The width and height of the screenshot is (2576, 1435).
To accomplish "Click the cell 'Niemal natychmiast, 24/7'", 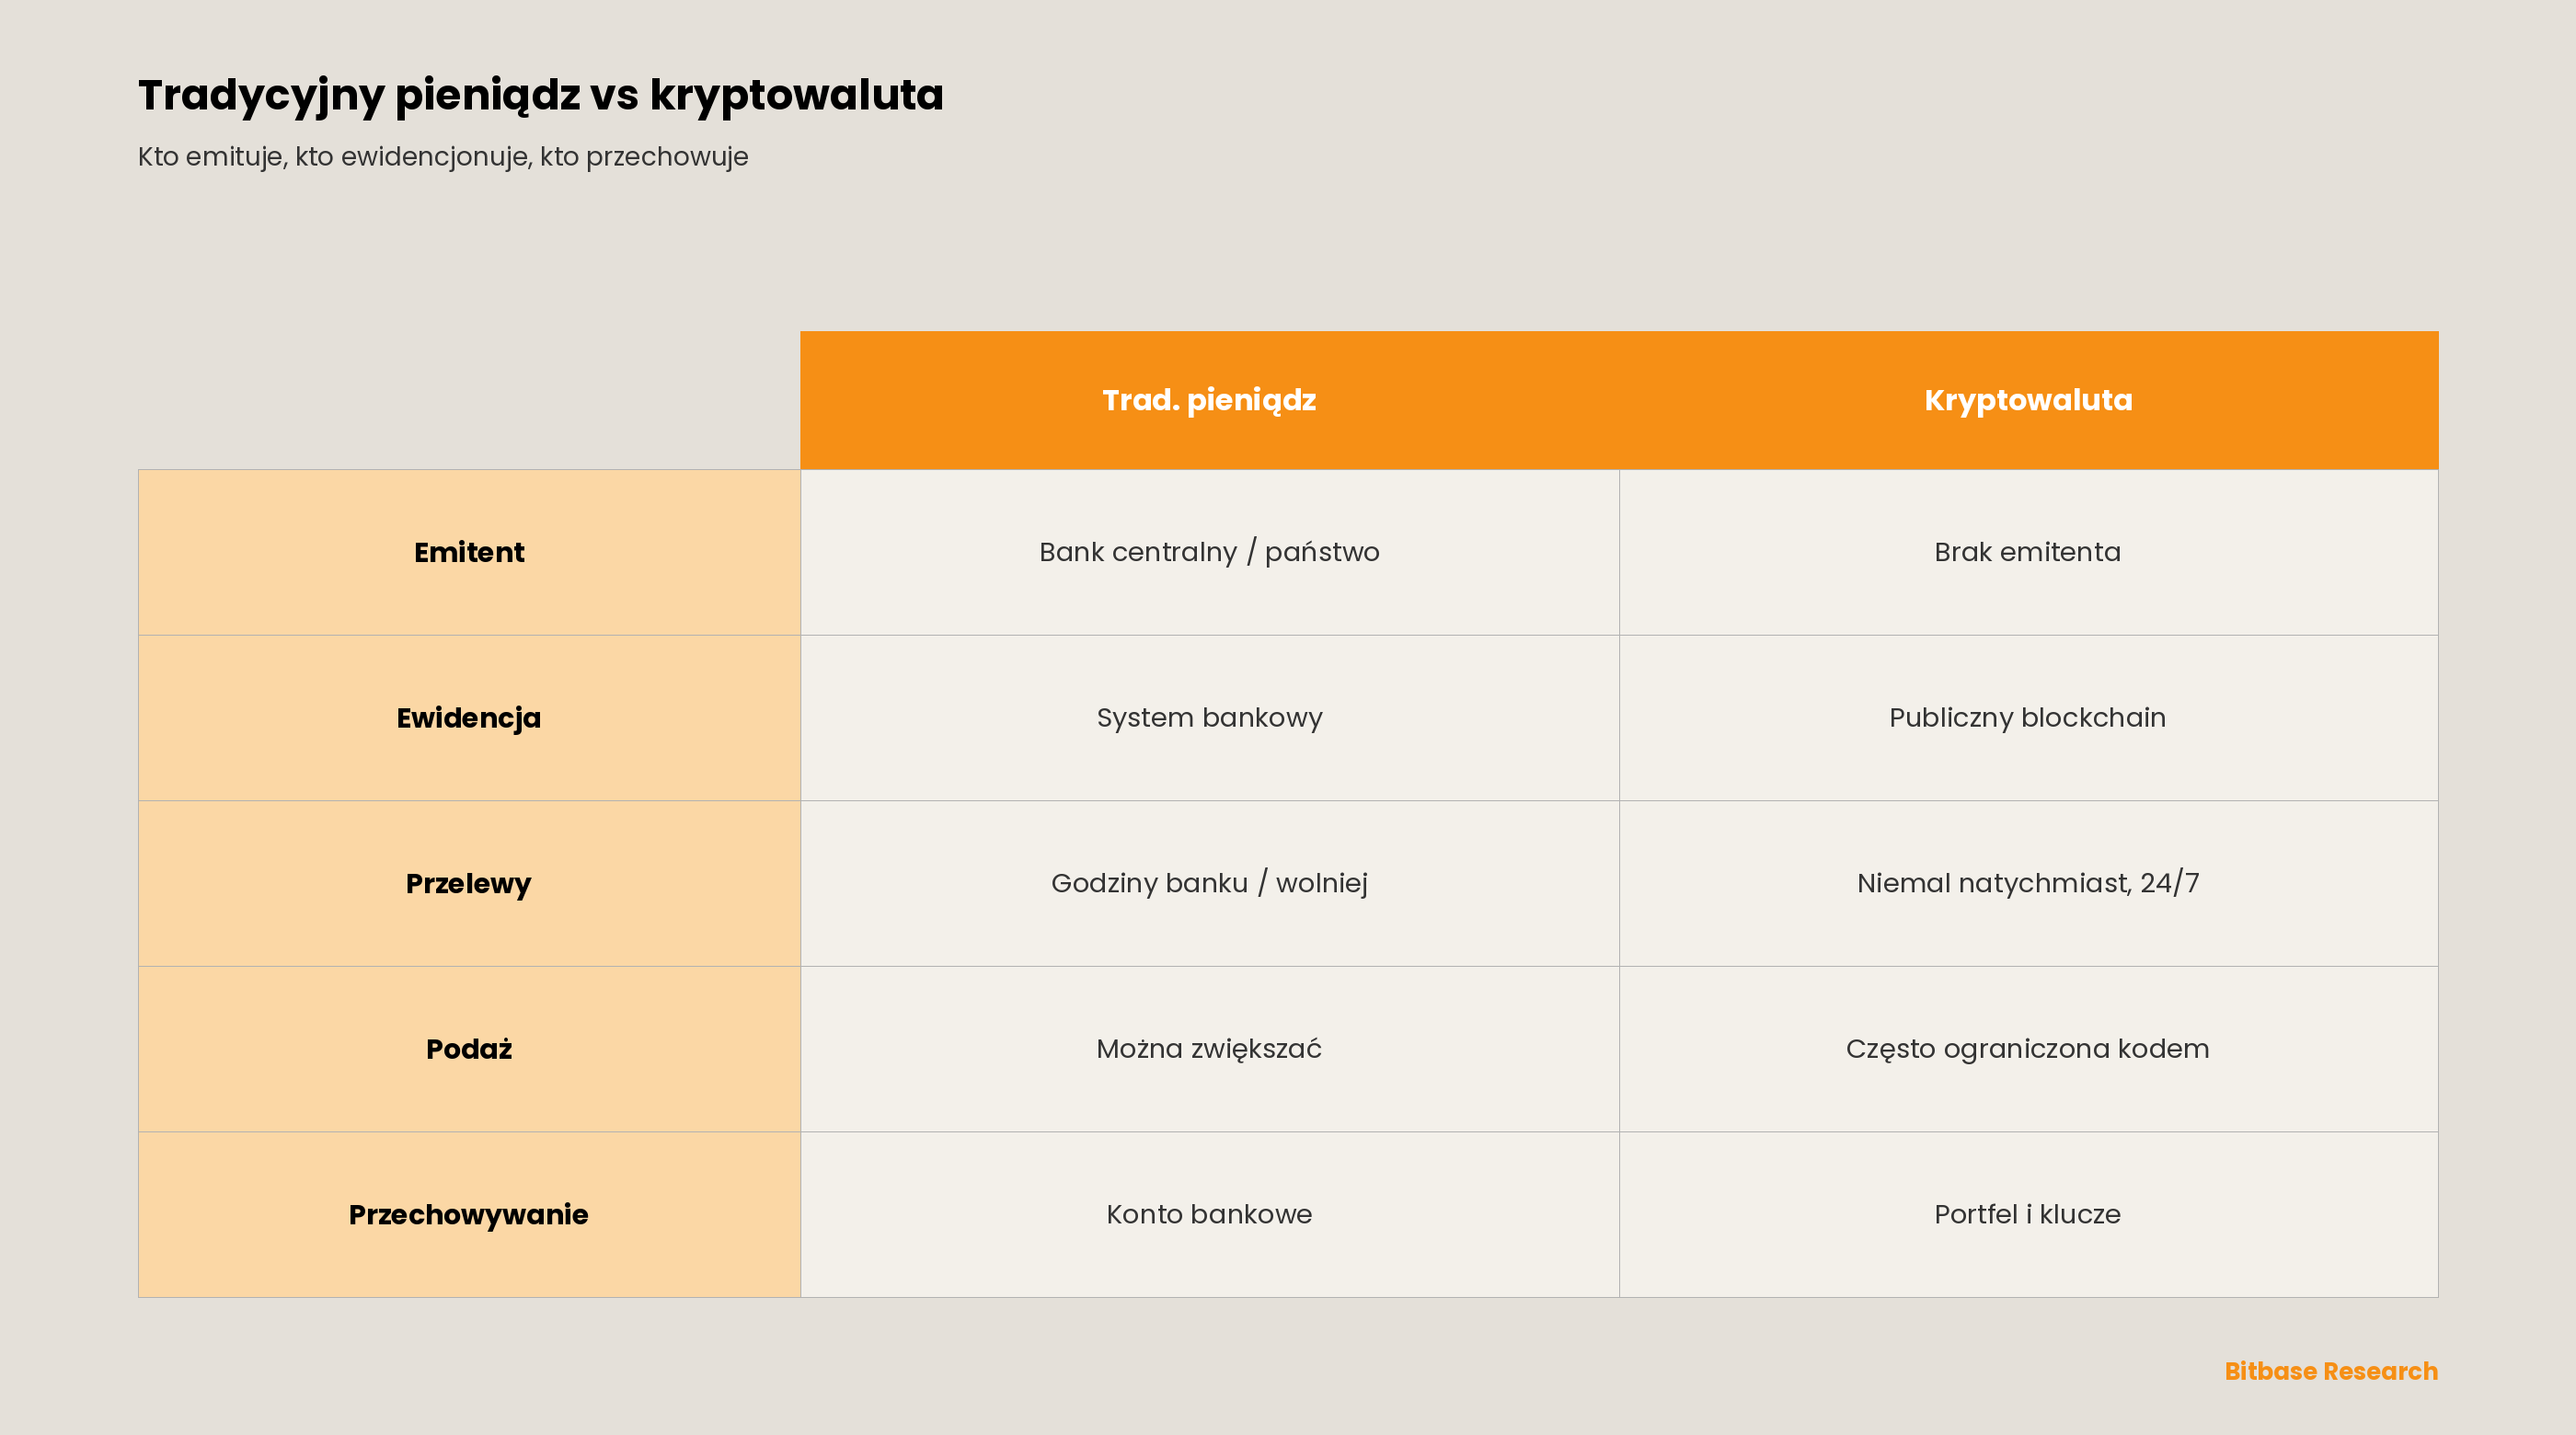I will click(2028, 883).
